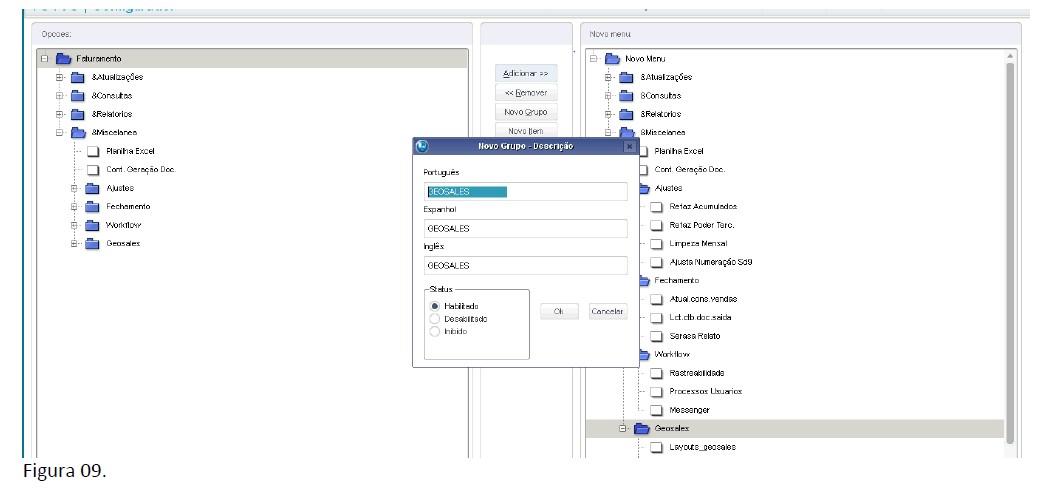Expand Fechamento in the Opções tree

74,207
